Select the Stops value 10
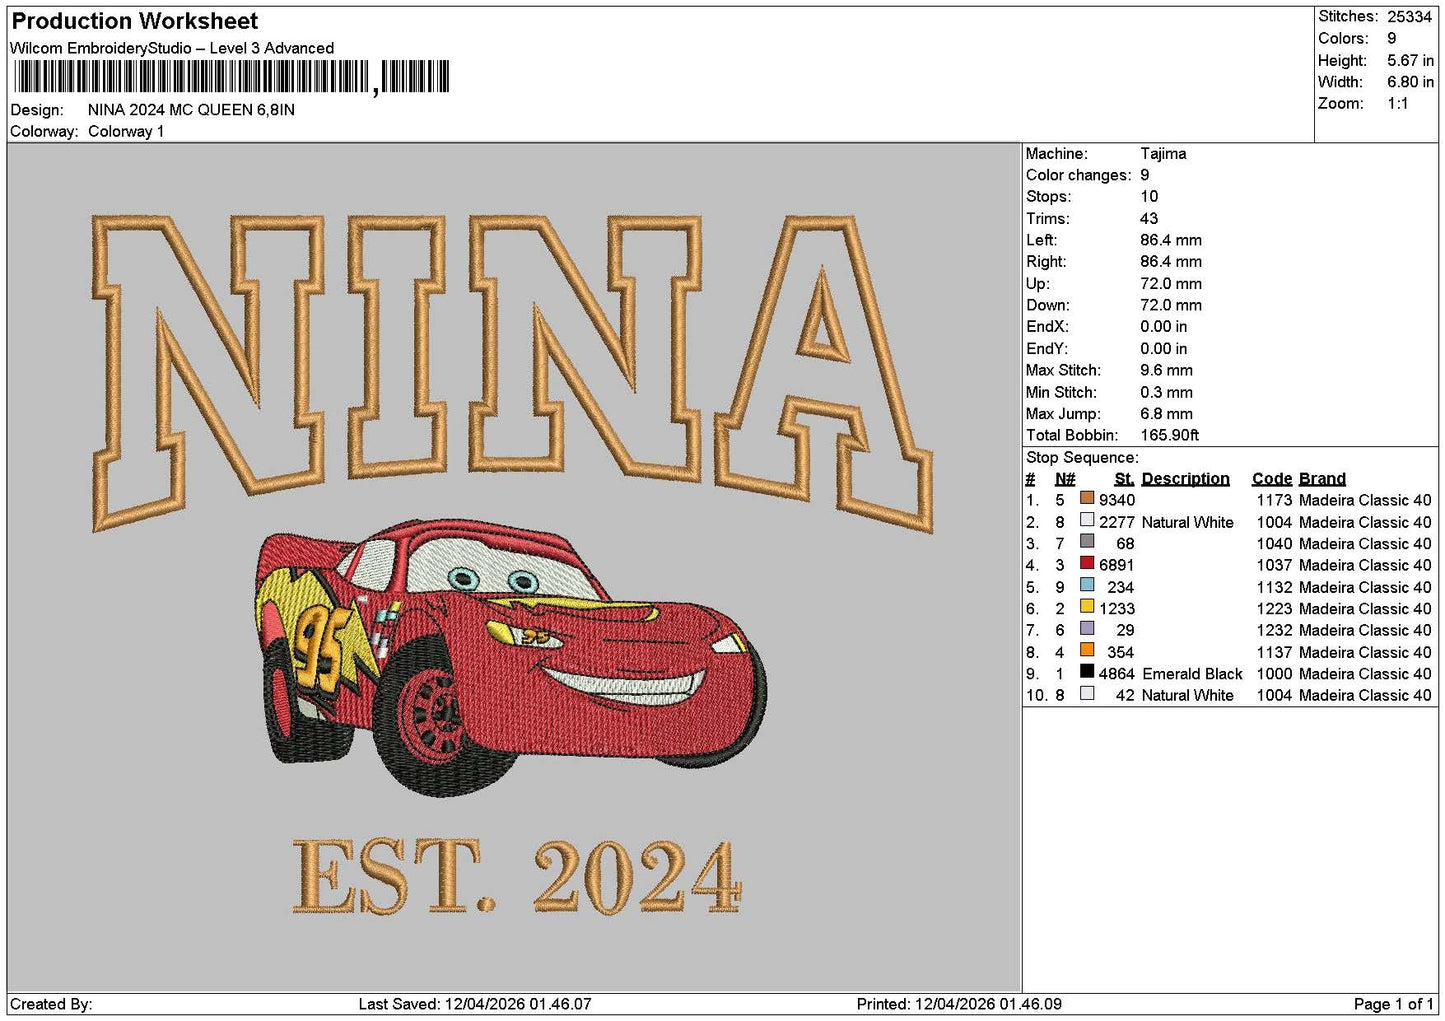1445x1021 pixels. pos(1149,197)
